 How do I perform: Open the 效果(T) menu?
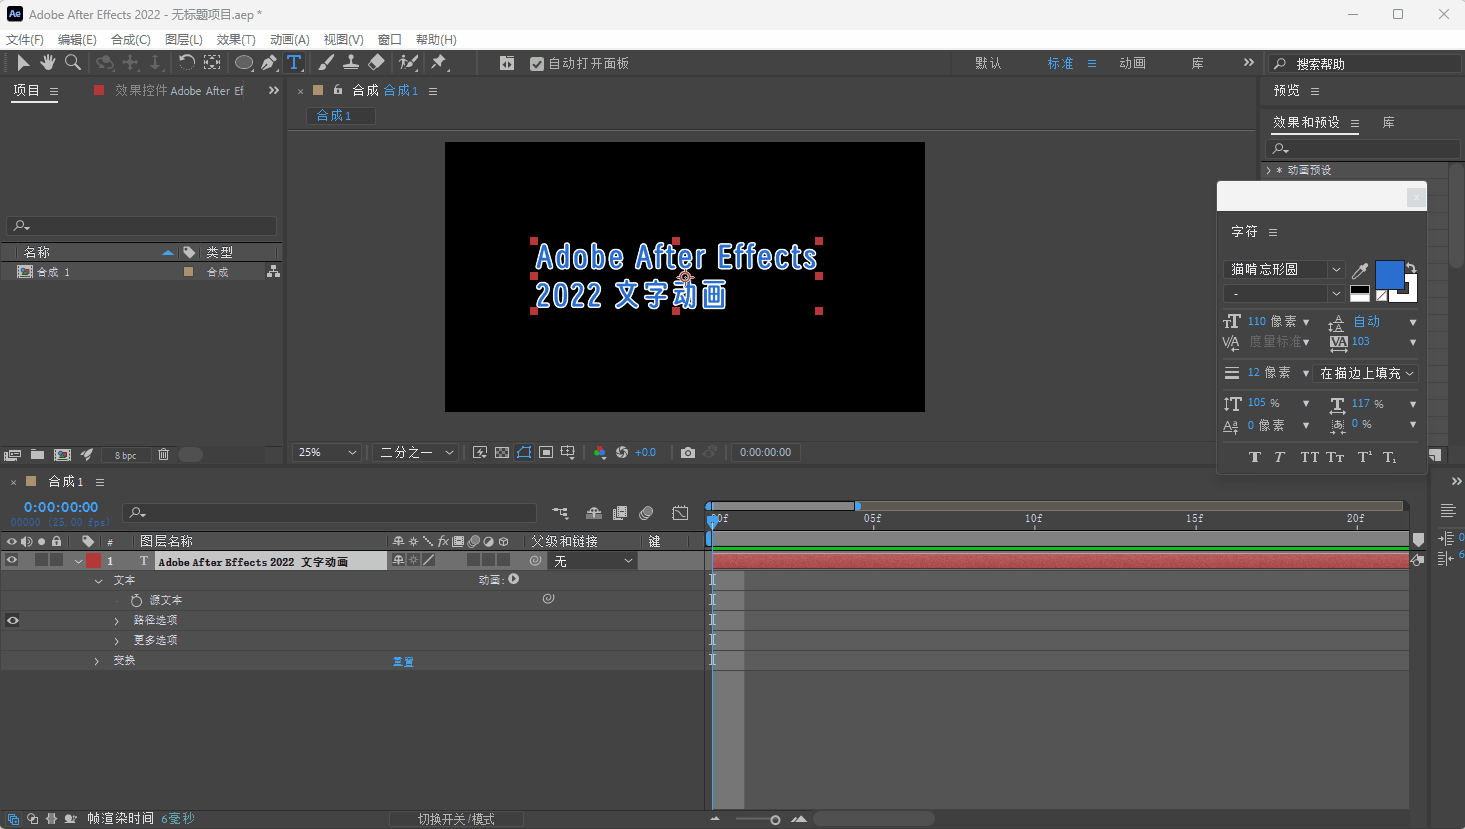[x=236, y=40]
